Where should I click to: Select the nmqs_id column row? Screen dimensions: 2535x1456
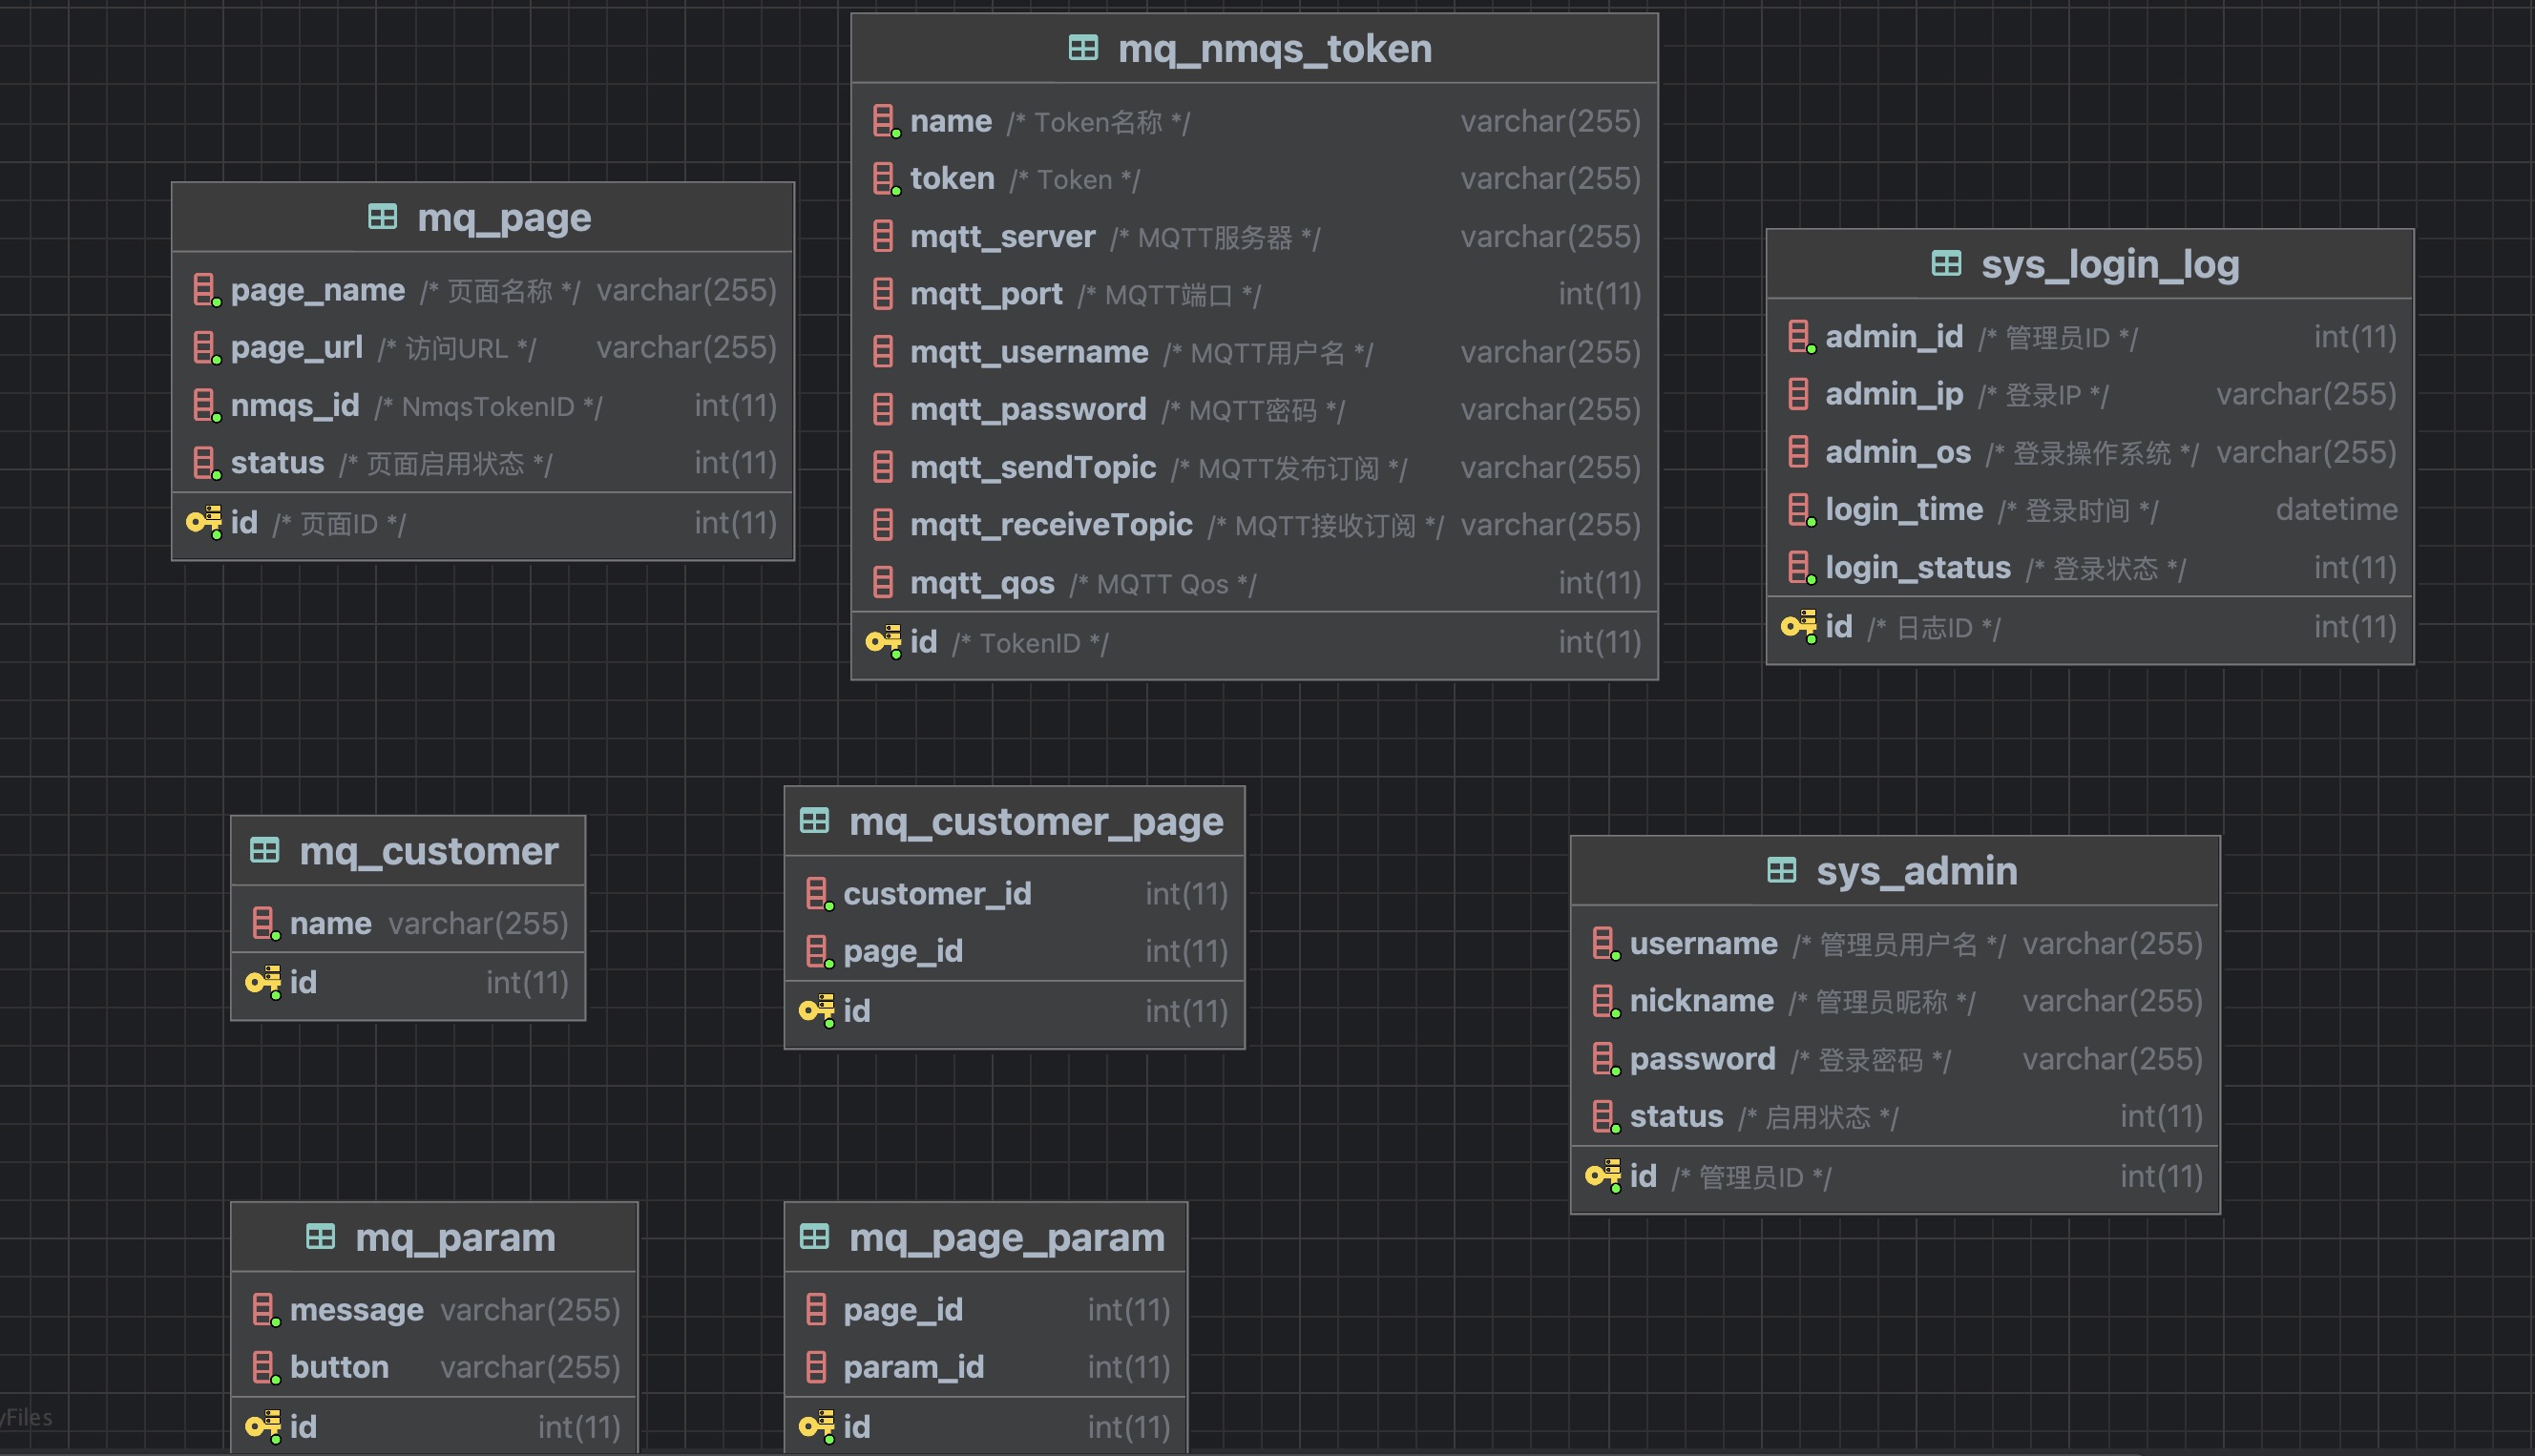click(x=483, y=406)
